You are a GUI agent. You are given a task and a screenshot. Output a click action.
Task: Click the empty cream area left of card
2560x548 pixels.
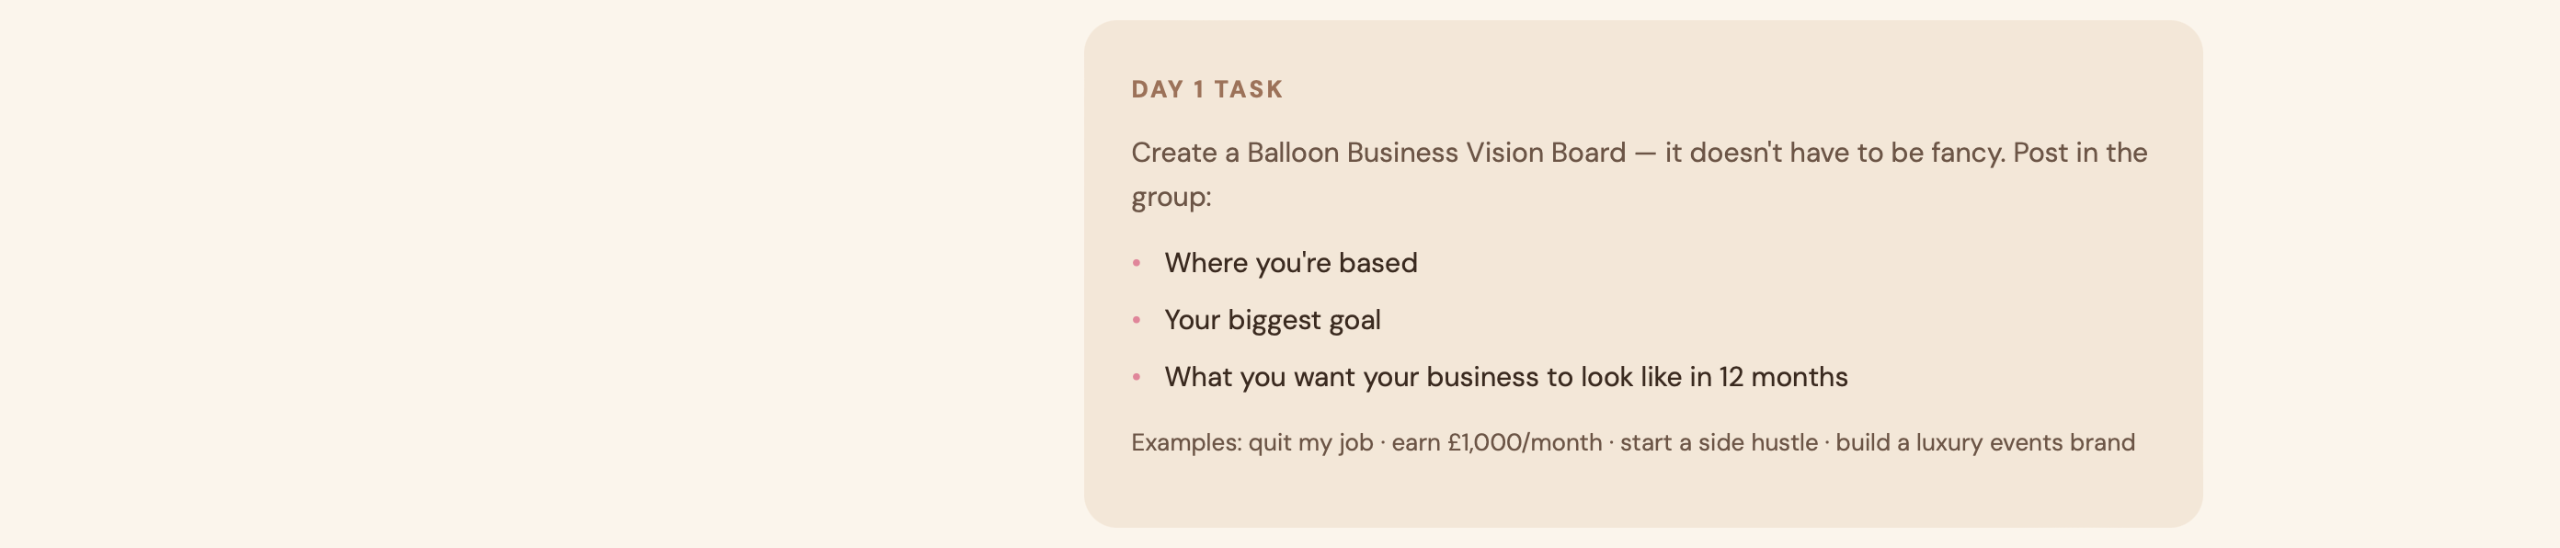[540, 274]
